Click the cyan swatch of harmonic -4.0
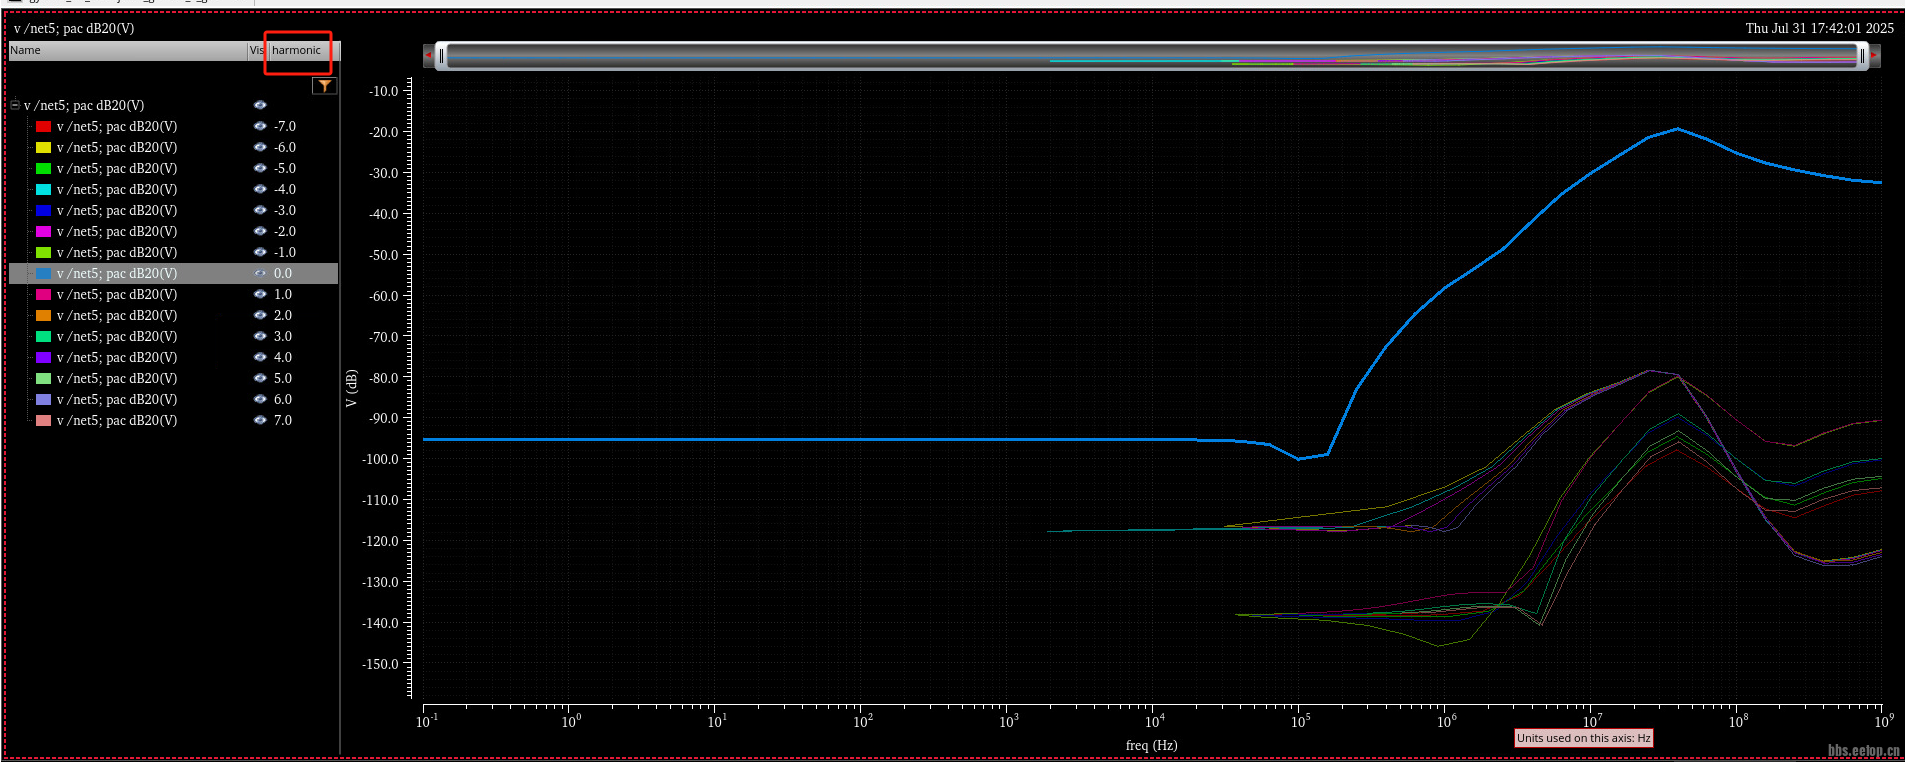The width and height of the screenshot is (1905, 762). 43,189
